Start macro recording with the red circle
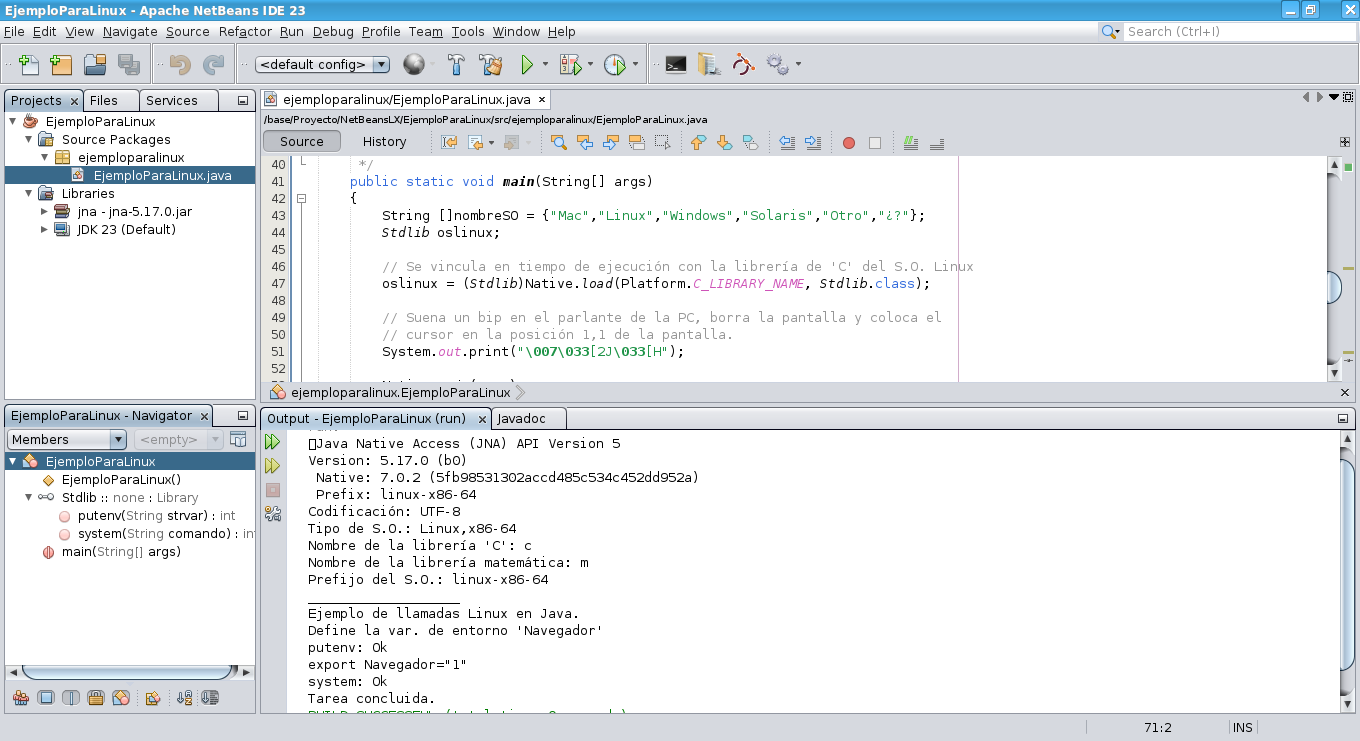This screenshot has height=741, width=1360. [x=849, y=142]
